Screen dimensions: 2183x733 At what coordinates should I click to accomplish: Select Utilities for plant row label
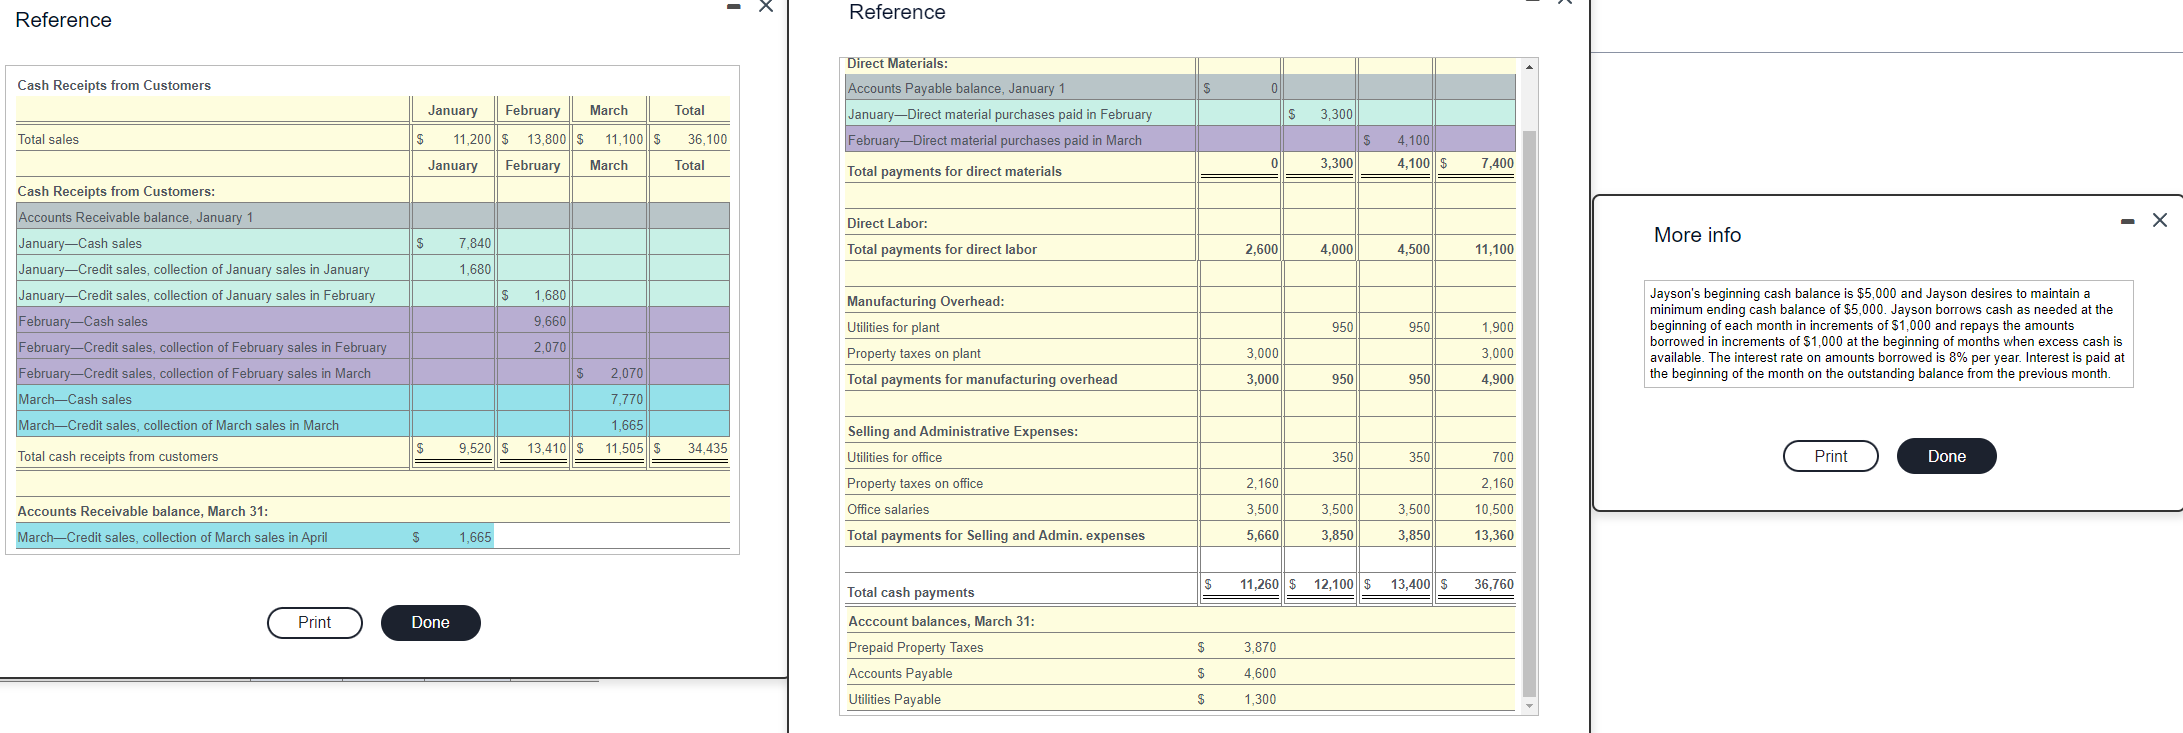pos(893,327)
